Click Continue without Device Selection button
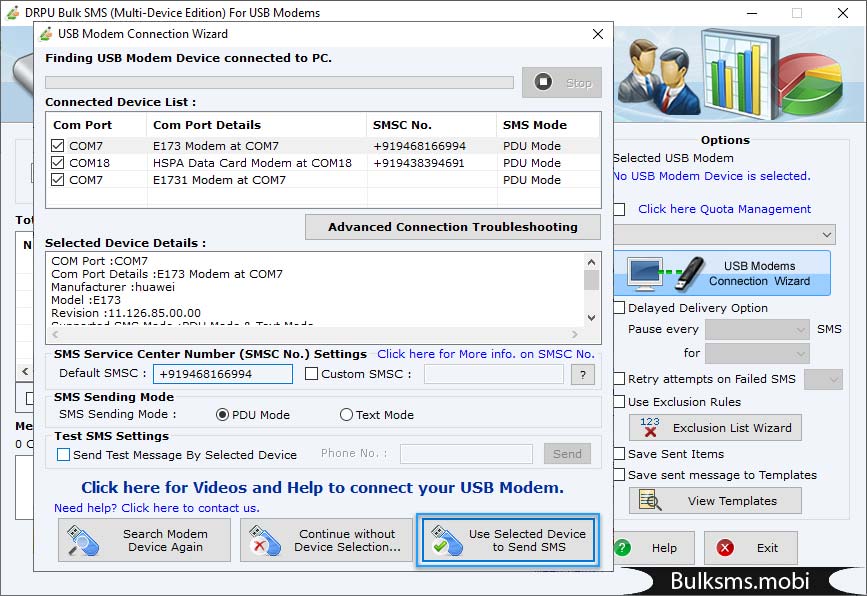This screenshot has width=867, height=596. pyautogui.click(x=326, y=540)
